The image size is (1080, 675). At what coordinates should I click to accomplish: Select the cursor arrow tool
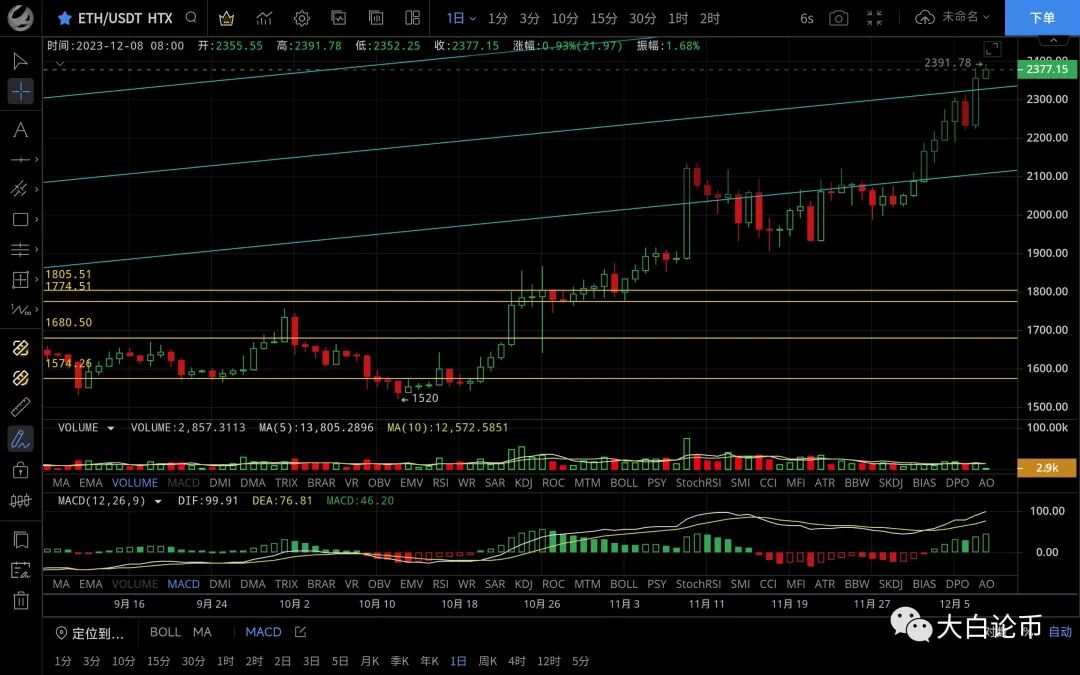point(21,61)
